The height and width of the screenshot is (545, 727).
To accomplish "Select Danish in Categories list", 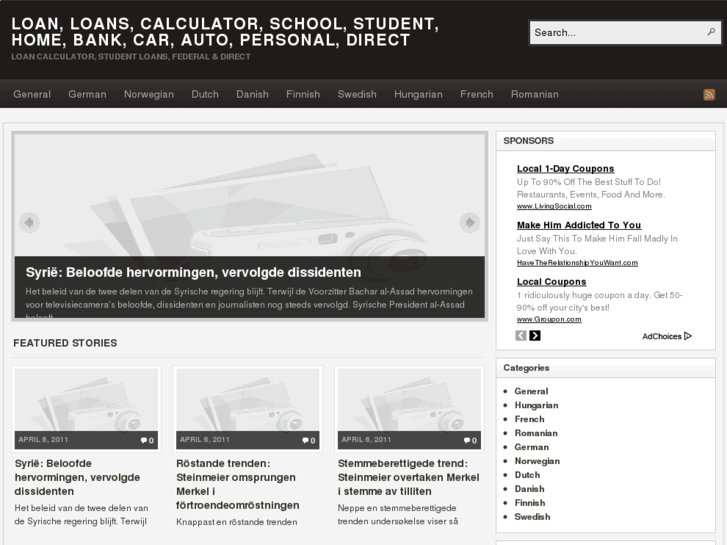I will (529, 489).
